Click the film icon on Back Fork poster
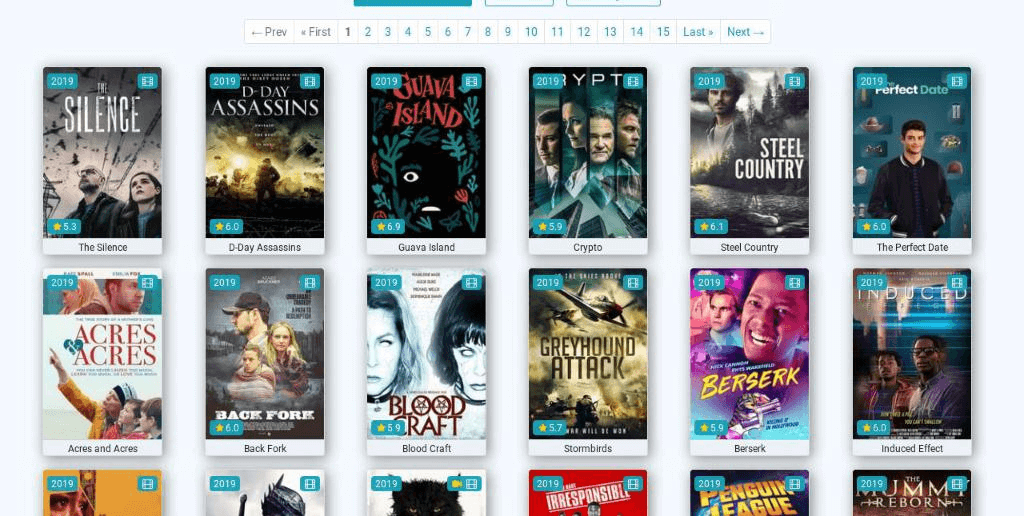1024x516 pixels. click(x=309, y=283)
